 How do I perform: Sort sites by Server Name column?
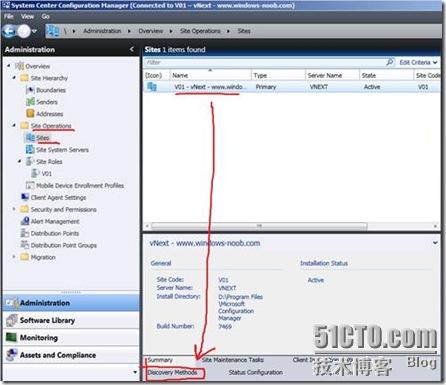click(332, 75)
